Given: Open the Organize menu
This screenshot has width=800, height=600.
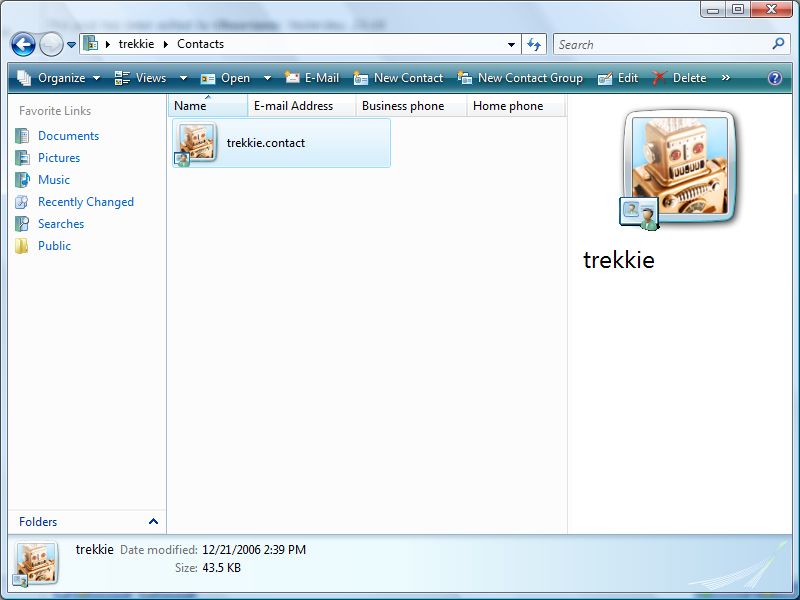Looking at the screenshot, I should (x=58, y=77).
